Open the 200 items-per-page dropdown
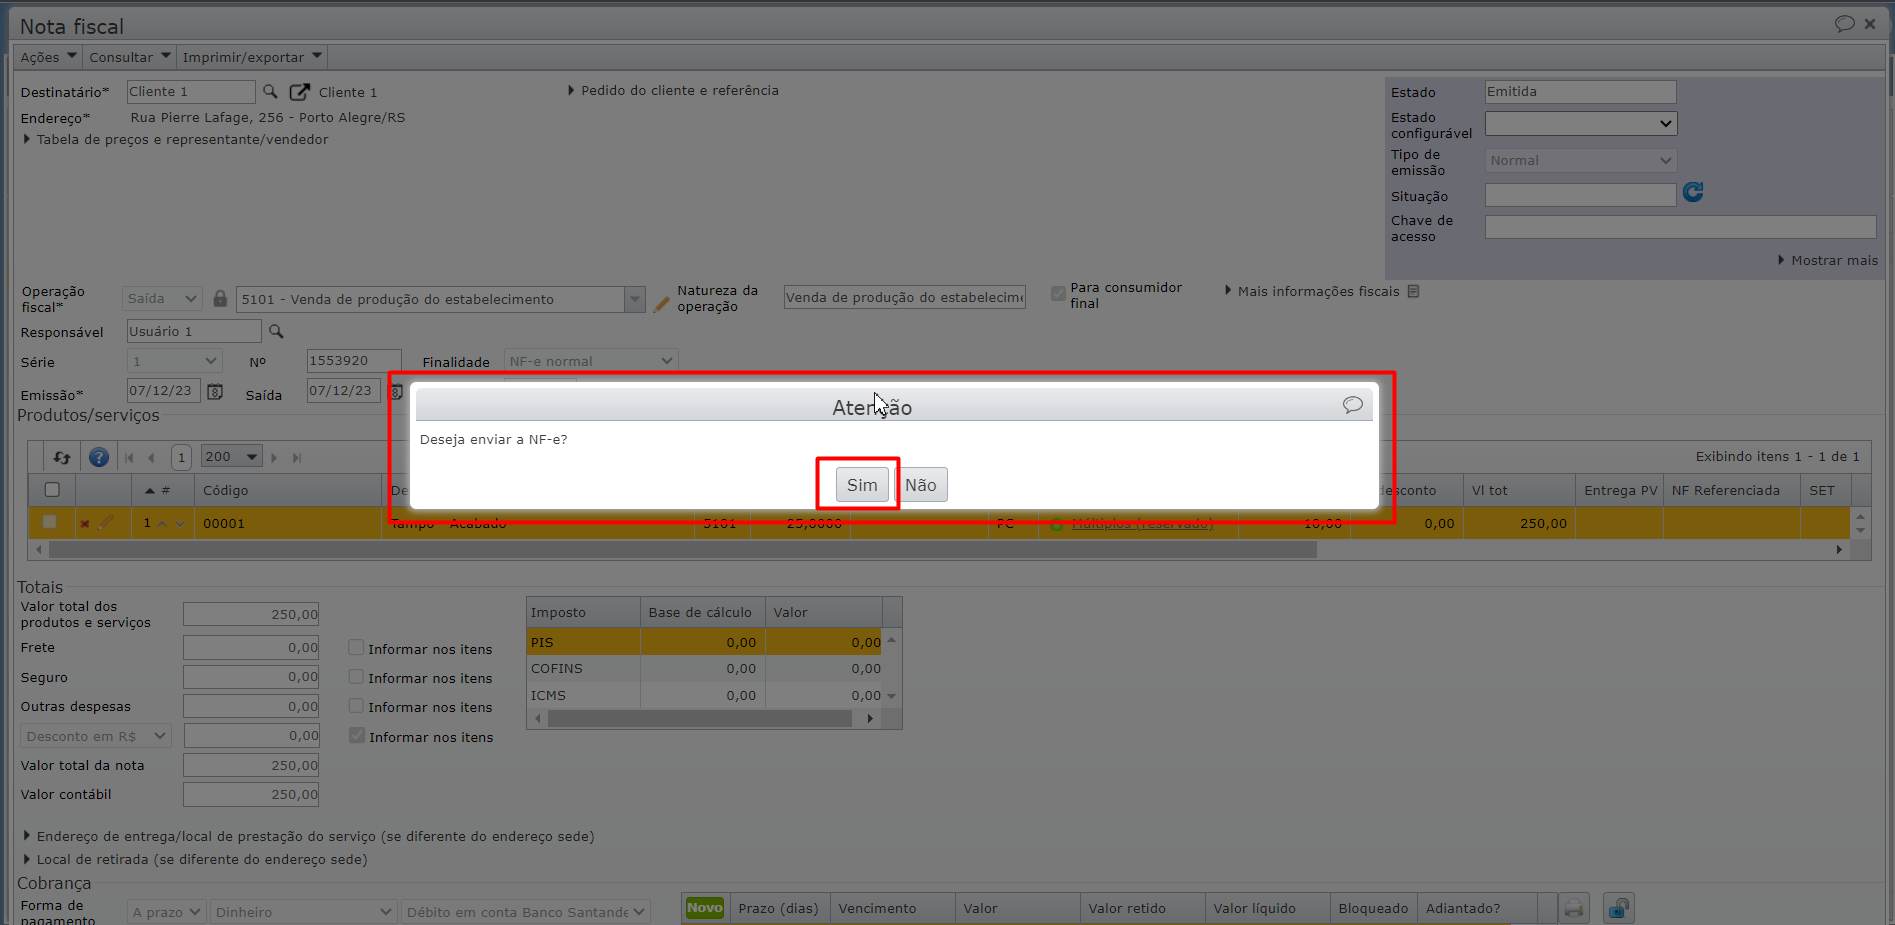 tap(232, 457)
